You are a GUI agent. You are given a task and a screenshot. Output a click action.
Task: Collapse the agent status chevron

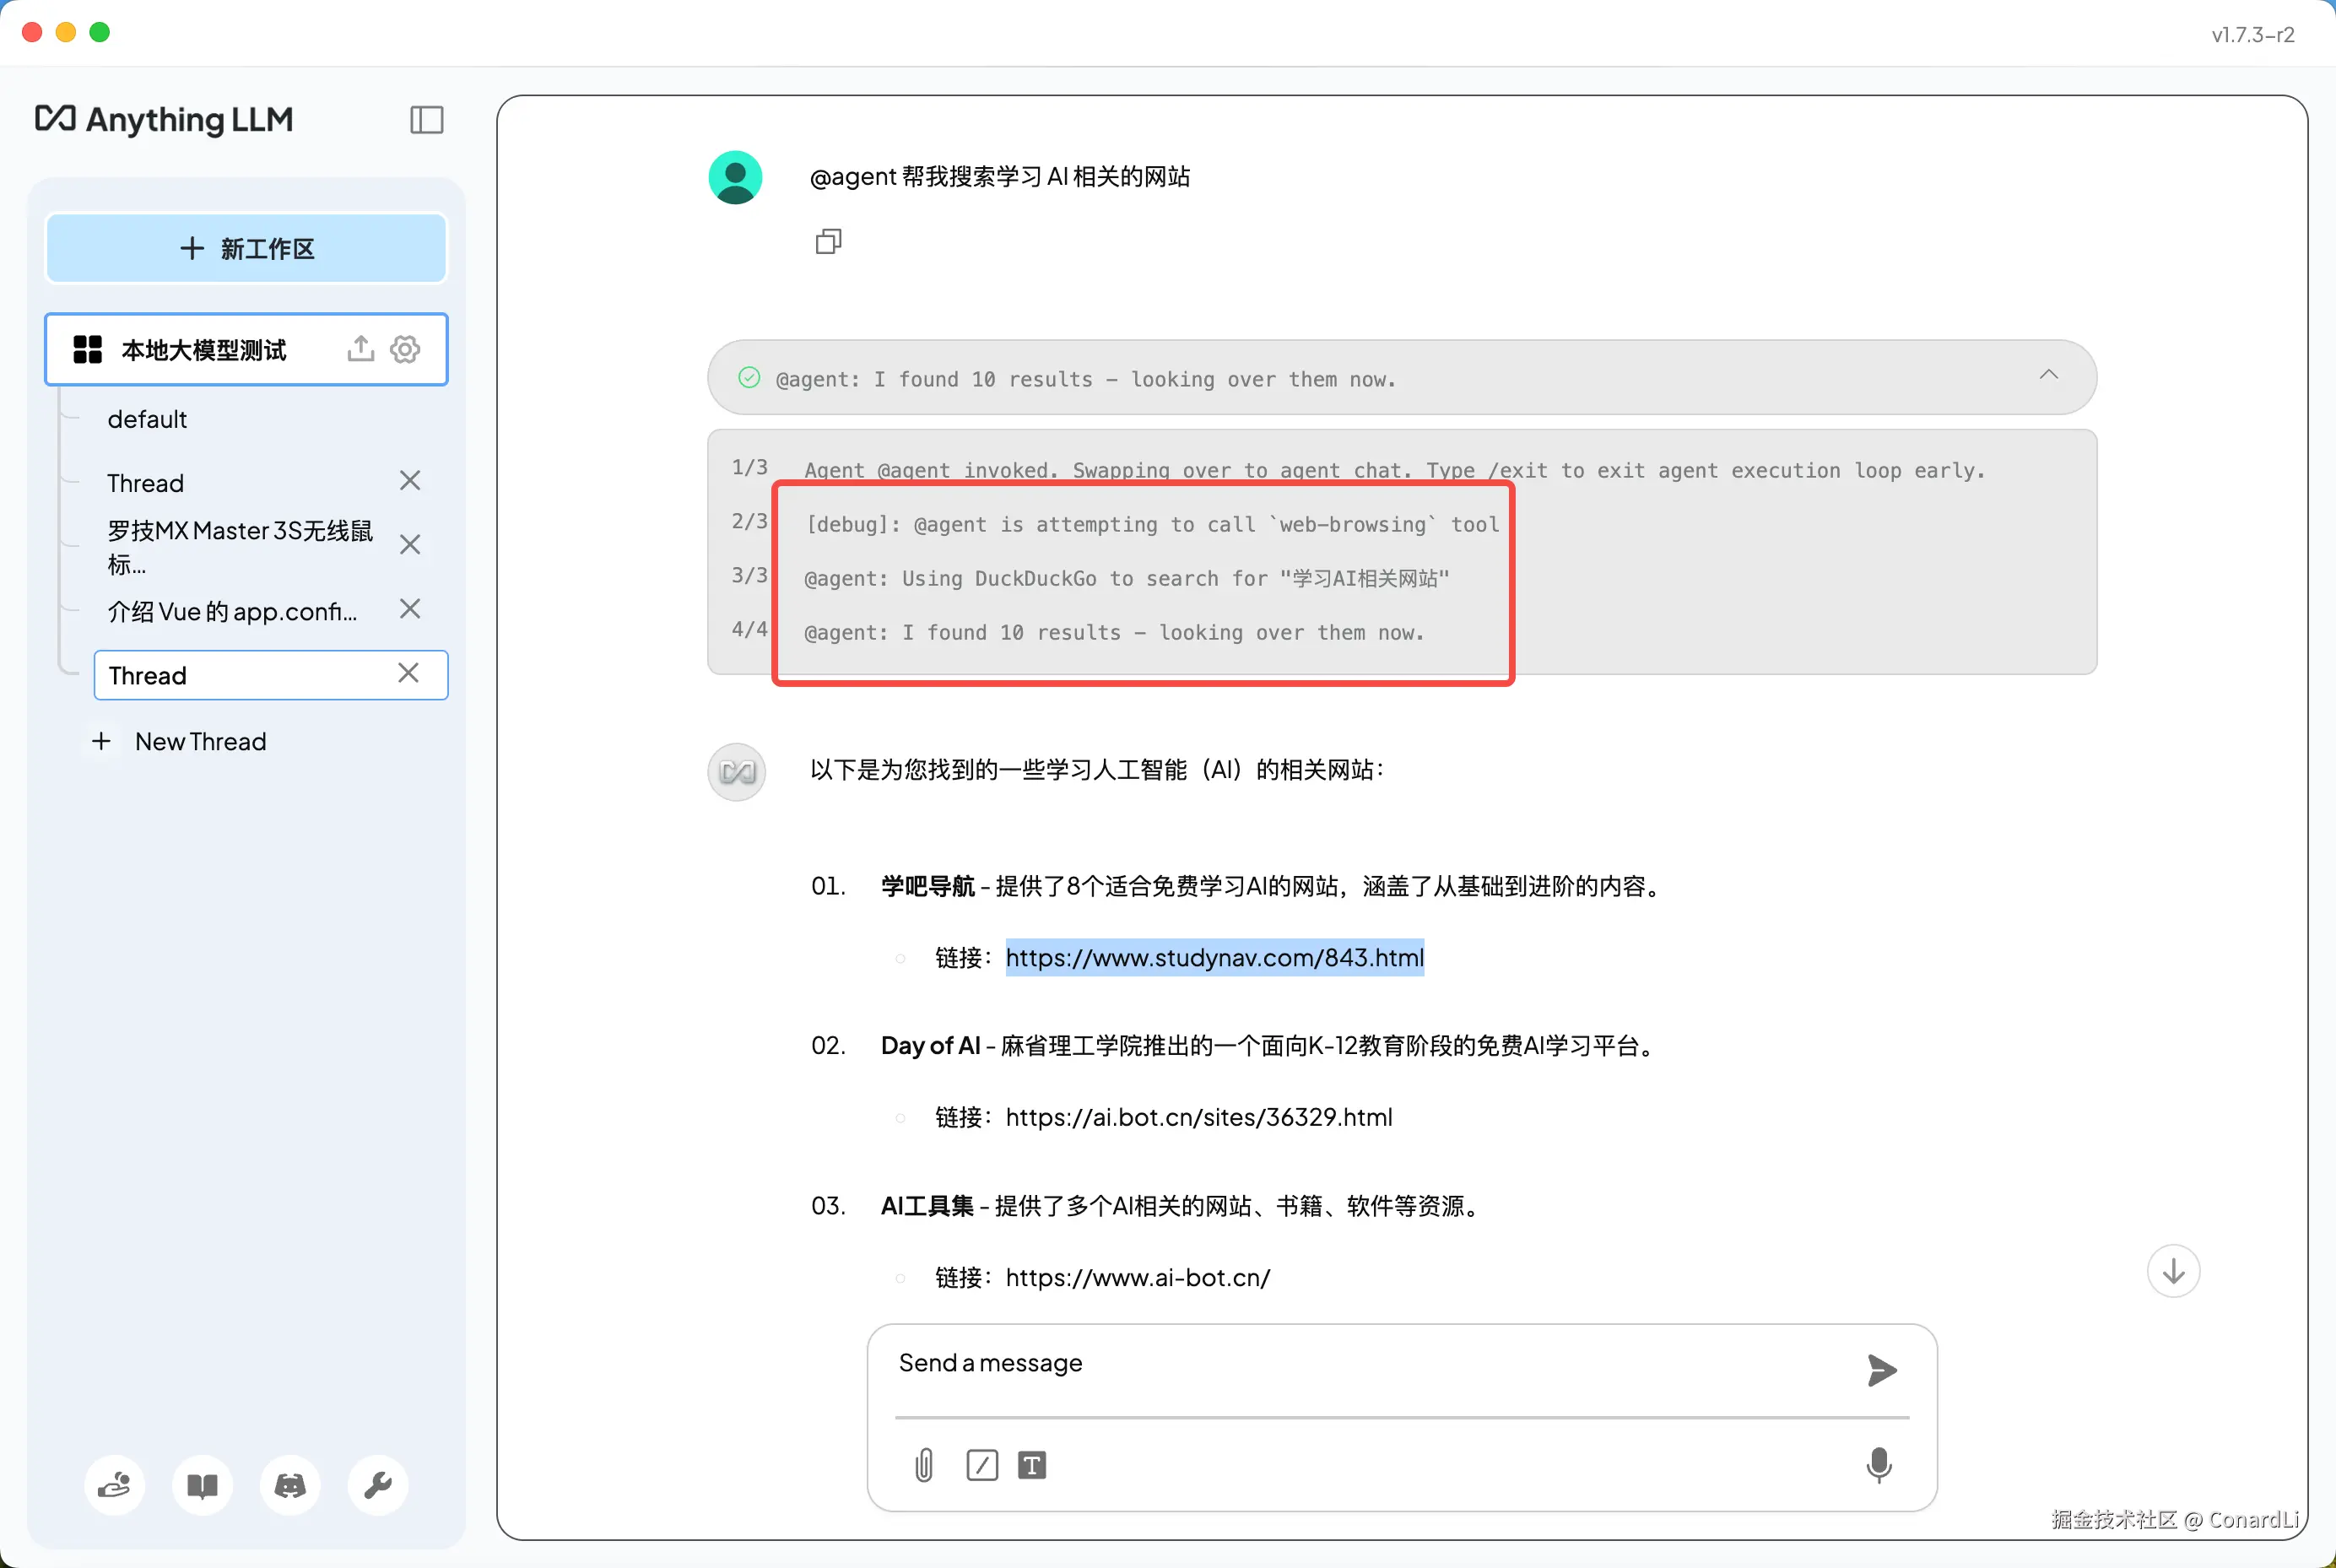click(x=2049, y=375)
